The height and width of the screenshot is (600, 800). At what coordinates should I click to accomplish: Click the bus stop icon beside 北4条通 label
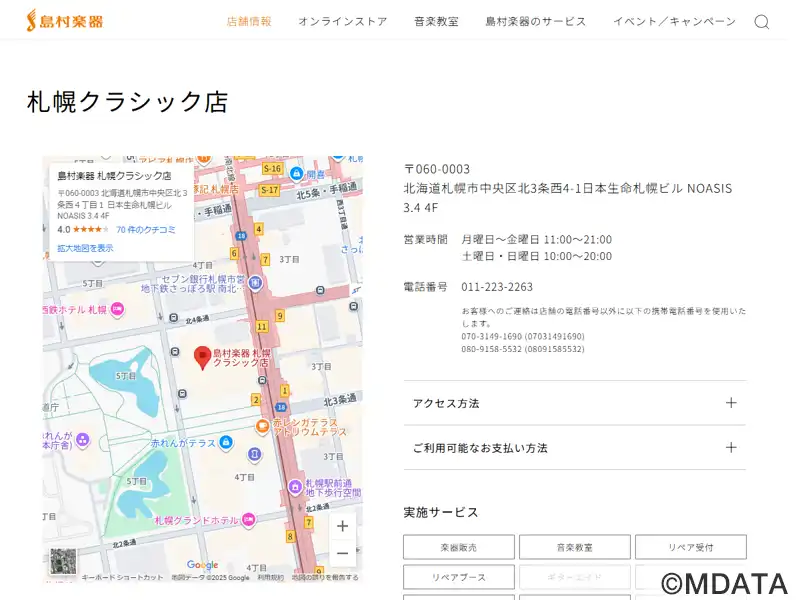[x=173, y=318]
